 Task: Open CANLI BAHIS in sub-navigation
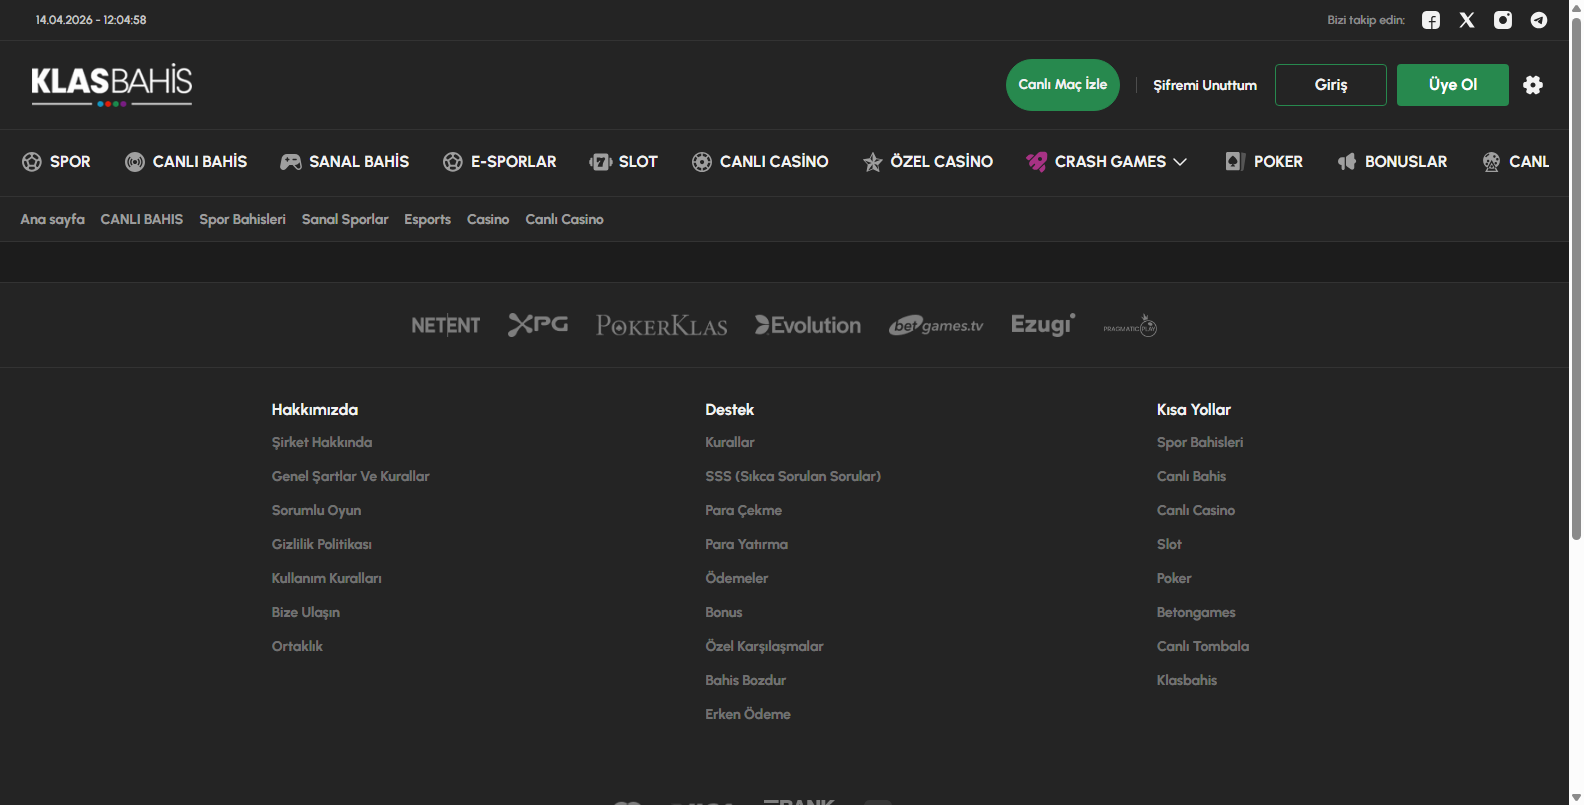[142, 219]
